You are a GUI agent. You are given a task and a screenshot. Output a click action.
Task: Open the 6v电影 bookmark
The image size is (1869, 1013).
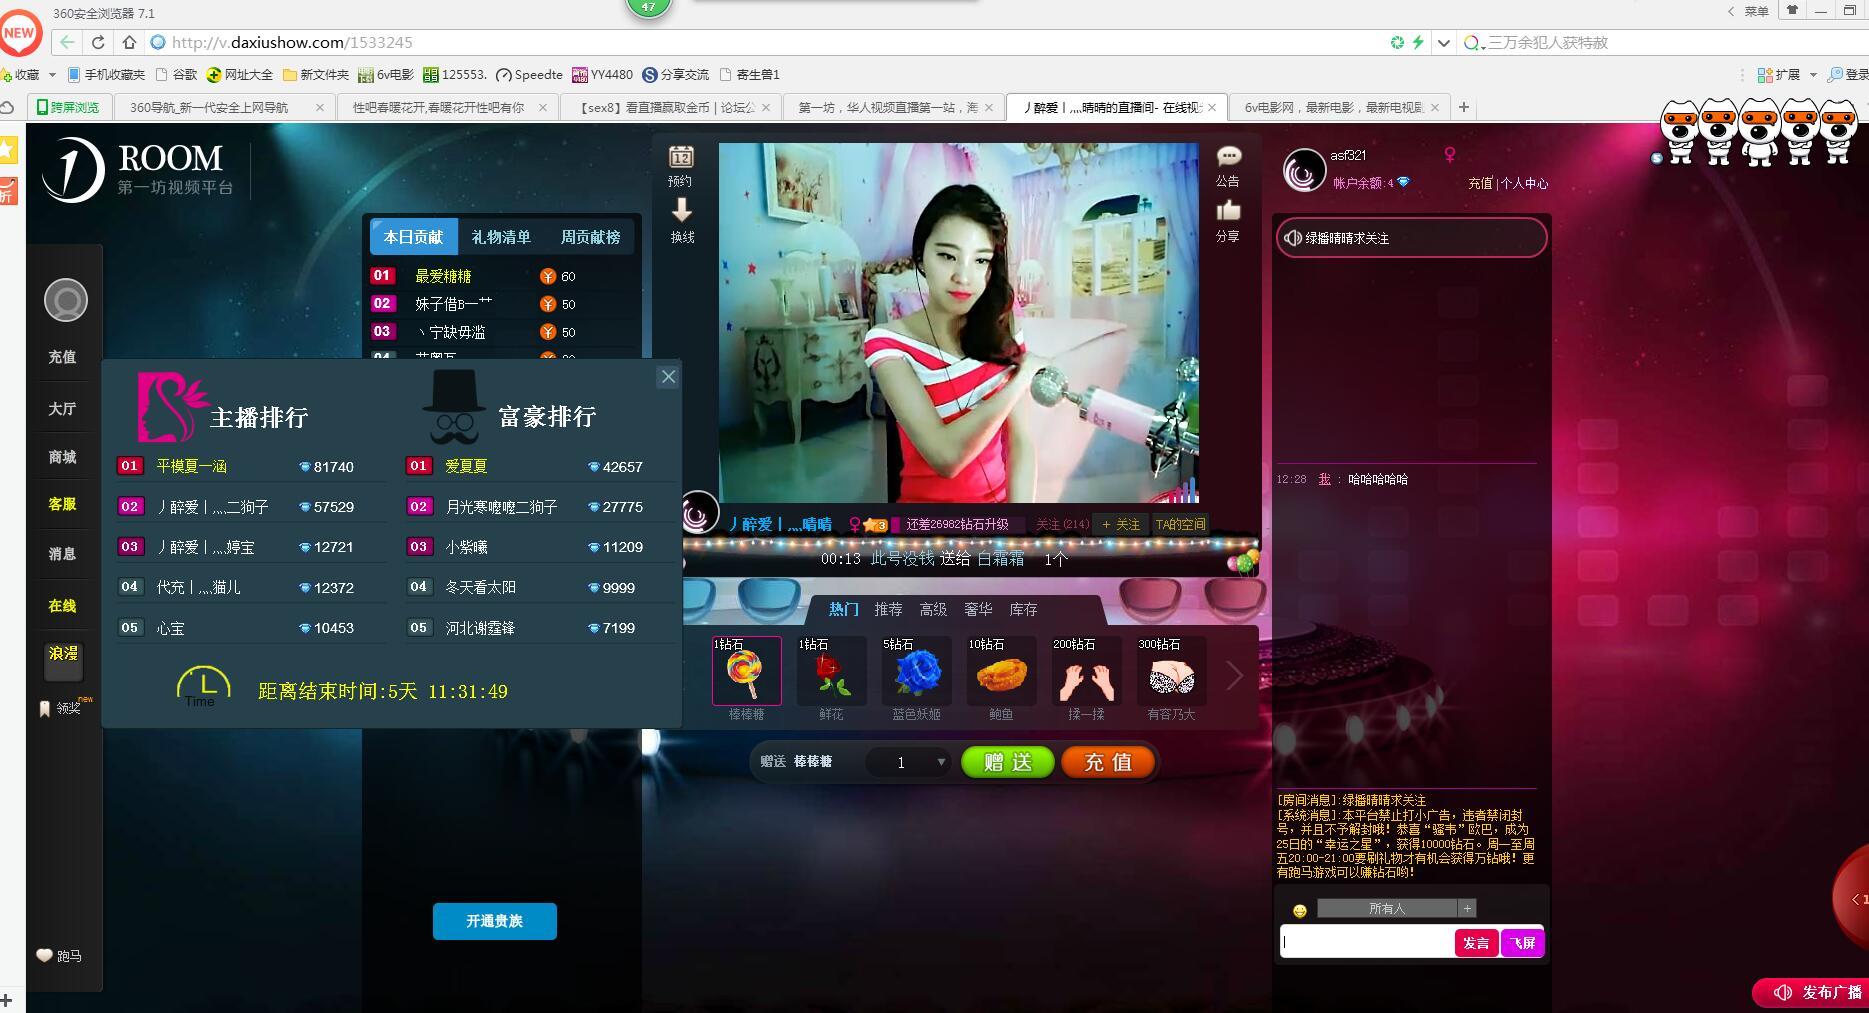(386, 75)
